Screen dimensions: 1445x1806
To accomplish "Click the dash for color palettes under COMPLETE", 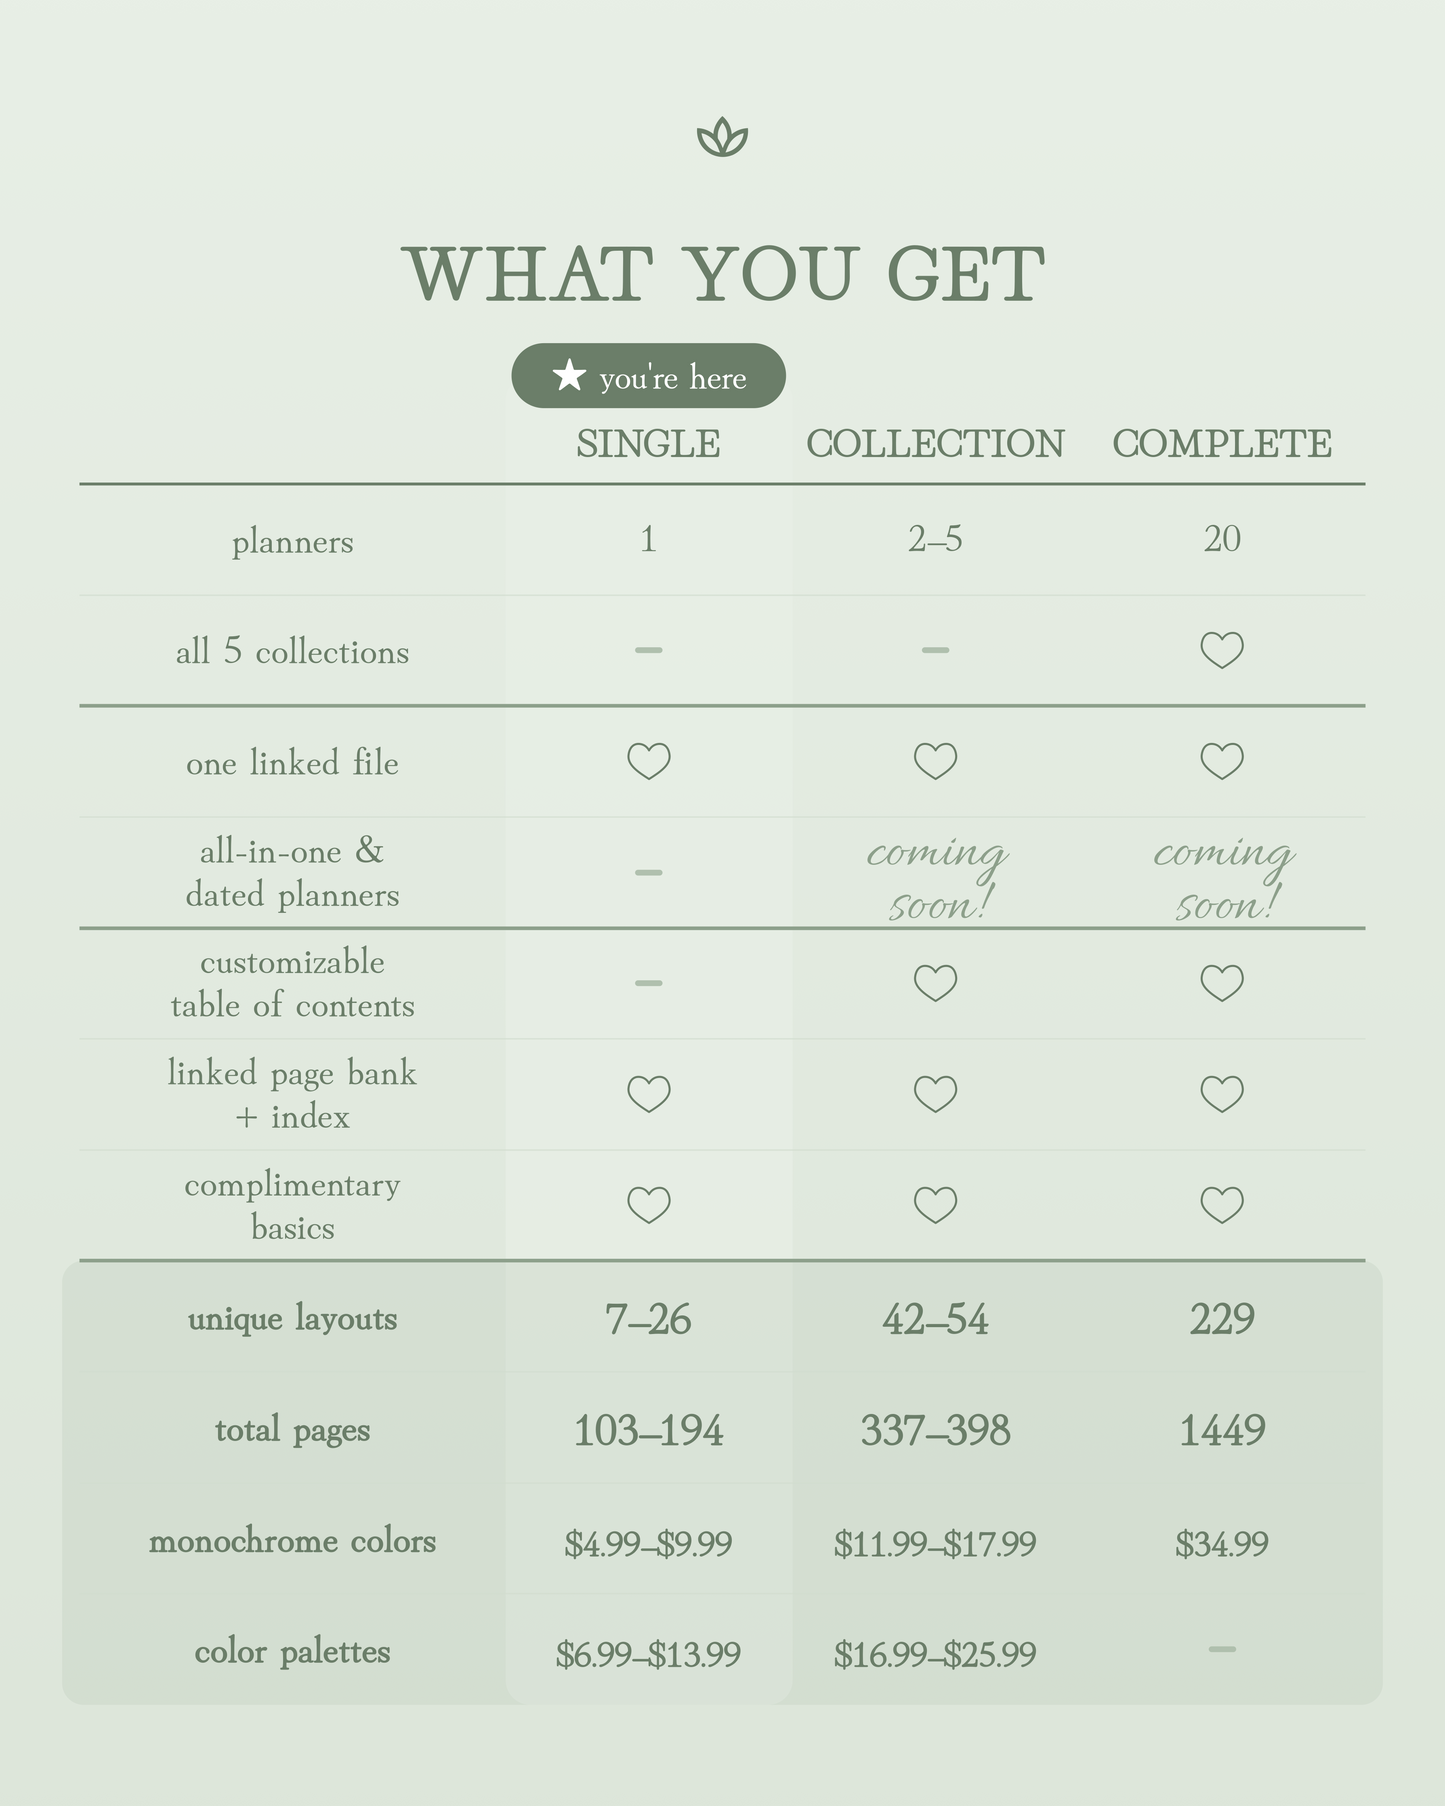I will pyautogui.click(x=1222, y=1649).
